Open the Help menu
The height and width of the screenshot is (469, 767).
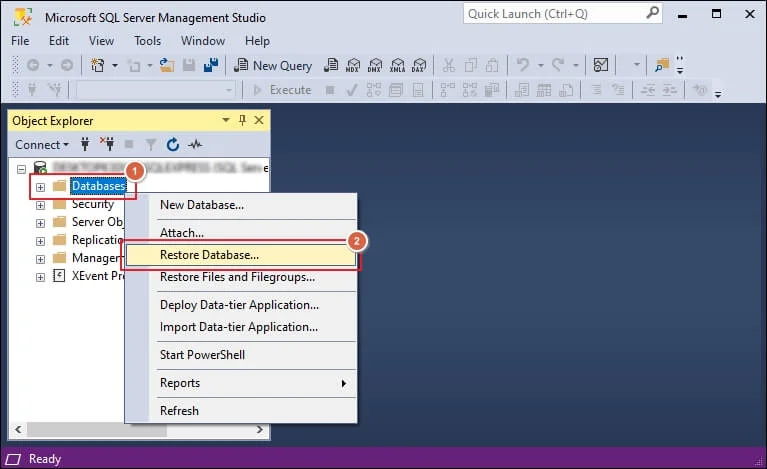pyautogui.click(x=257, y=41)
